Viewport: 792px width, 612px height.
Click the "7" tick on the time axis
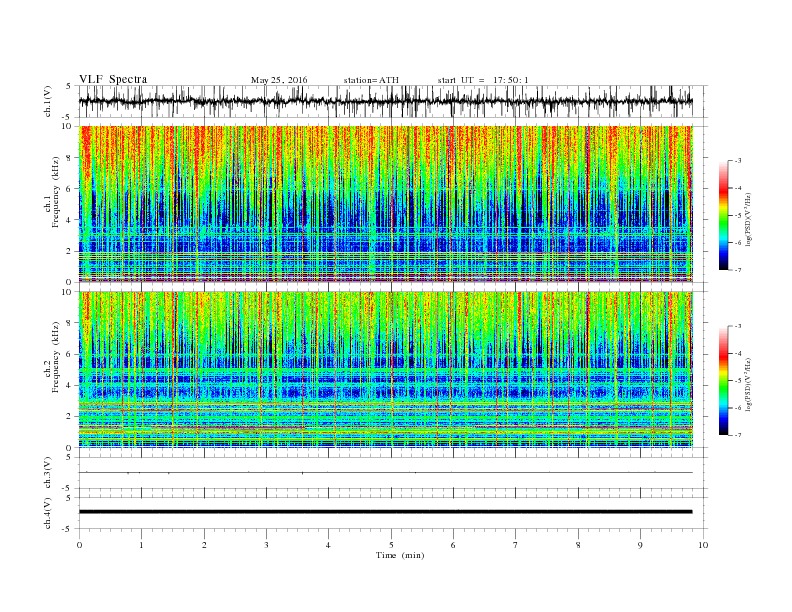[516, 545]
